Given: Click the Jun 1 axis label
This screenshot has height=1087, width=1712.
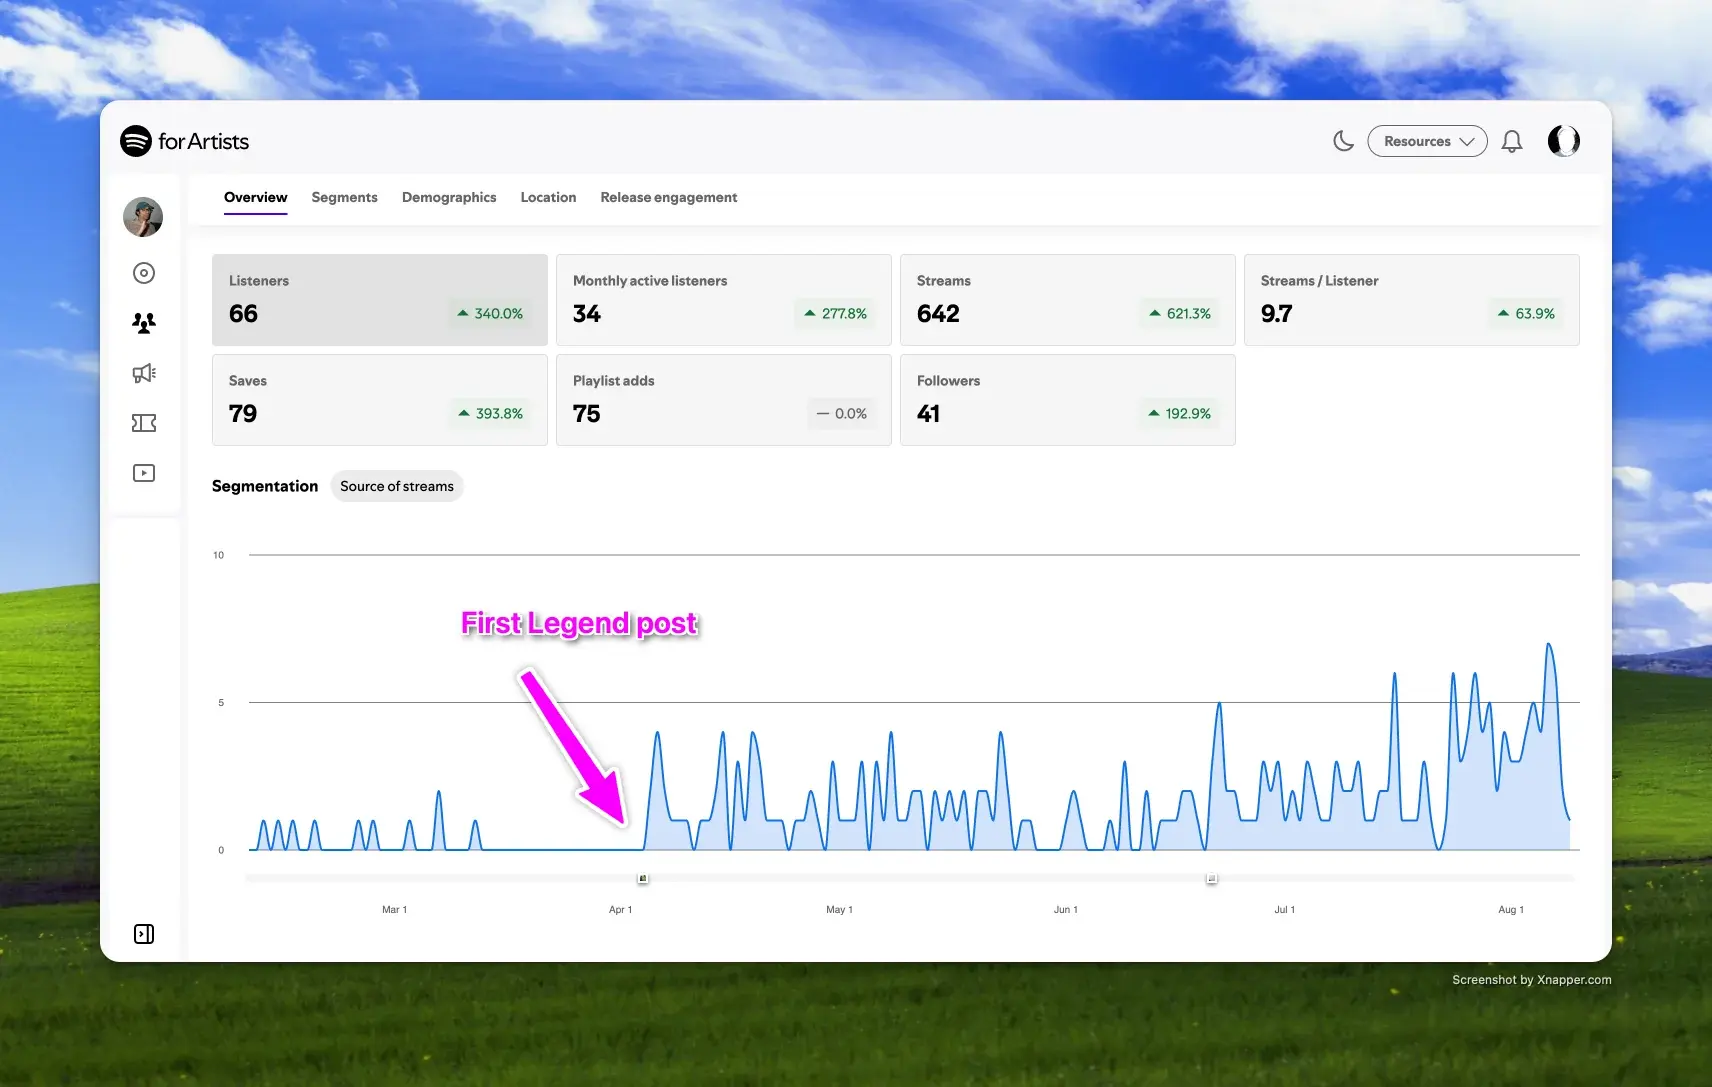Looking at the screenshot, I should click(x=1066, y=910).
